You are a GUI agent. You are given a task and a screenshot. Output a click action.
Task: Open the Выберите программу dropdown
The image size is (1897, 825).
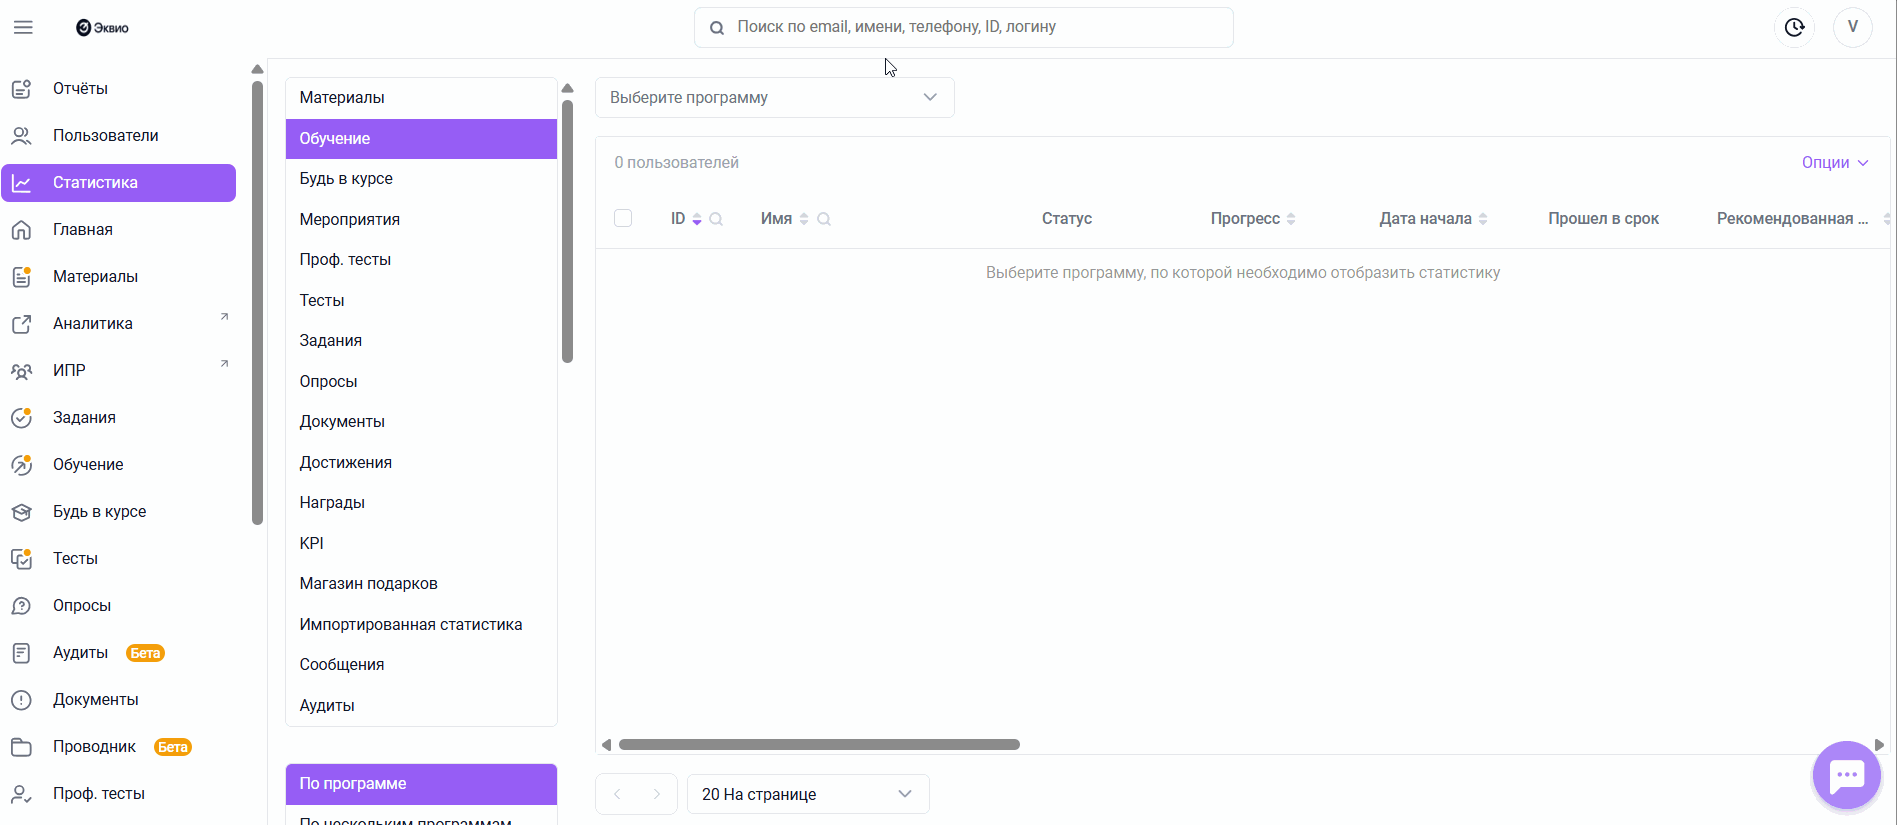tap(774, 97)
